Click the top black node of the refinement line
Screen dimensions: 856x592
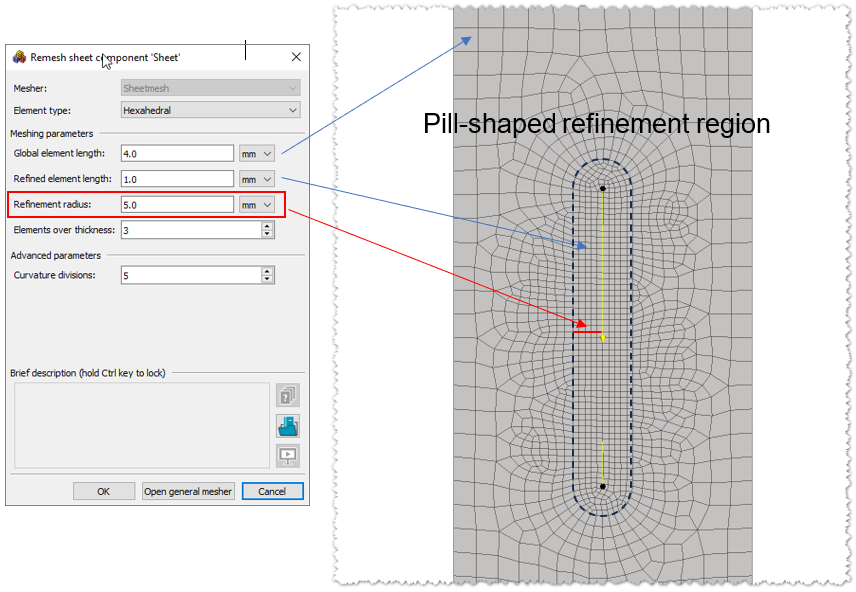603,188
